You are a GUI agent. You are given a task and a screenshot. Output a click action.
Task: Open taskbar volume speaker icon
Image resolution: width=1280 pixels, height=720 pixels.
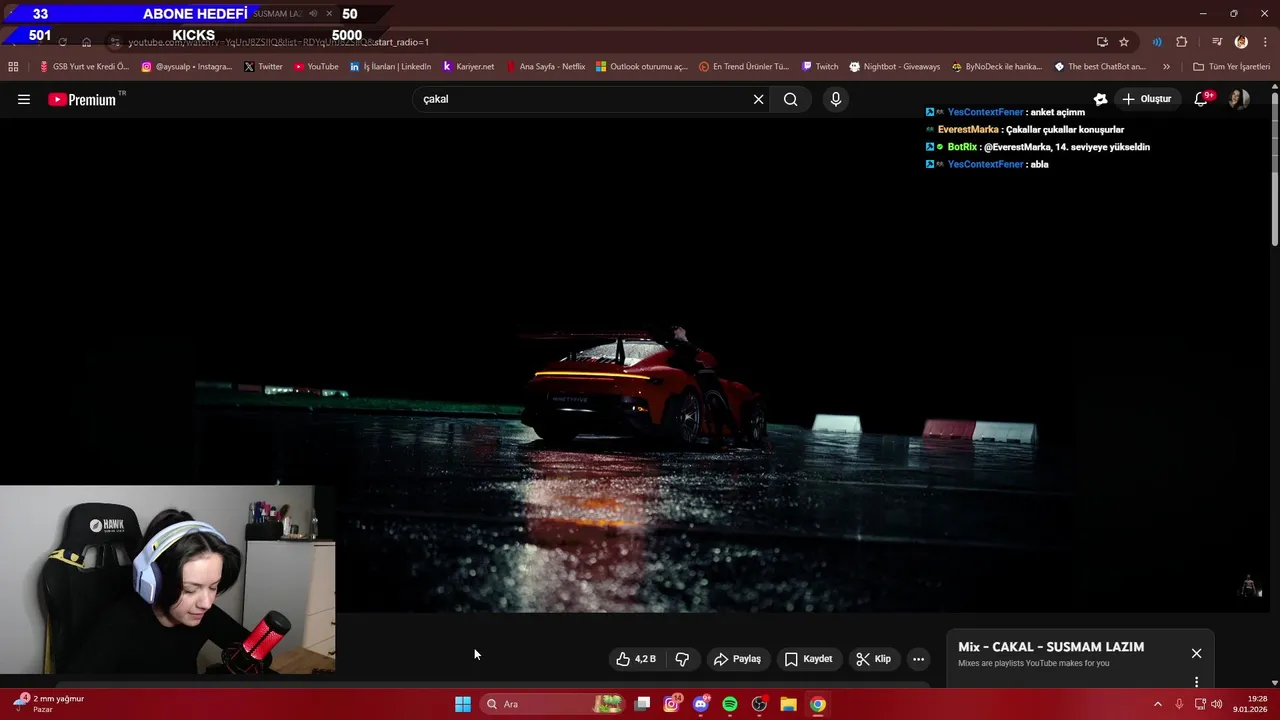[1216, 704]
